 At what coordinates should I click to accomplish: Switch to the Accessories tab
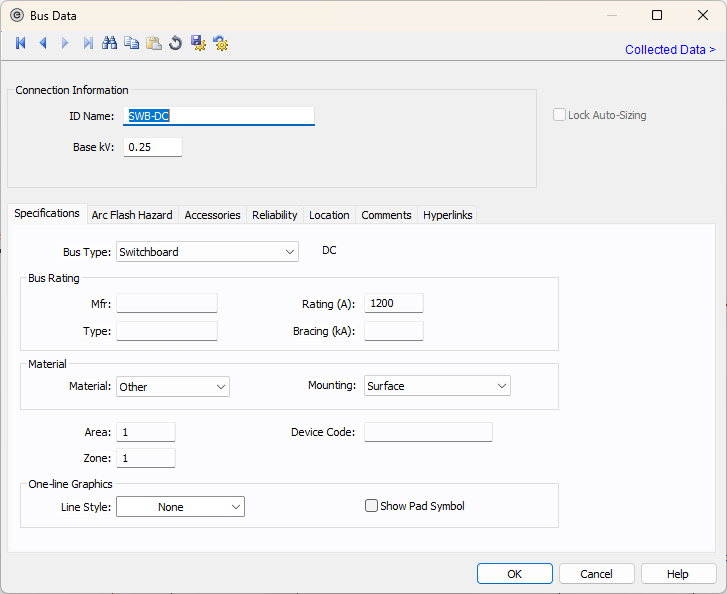coord(212,215)
